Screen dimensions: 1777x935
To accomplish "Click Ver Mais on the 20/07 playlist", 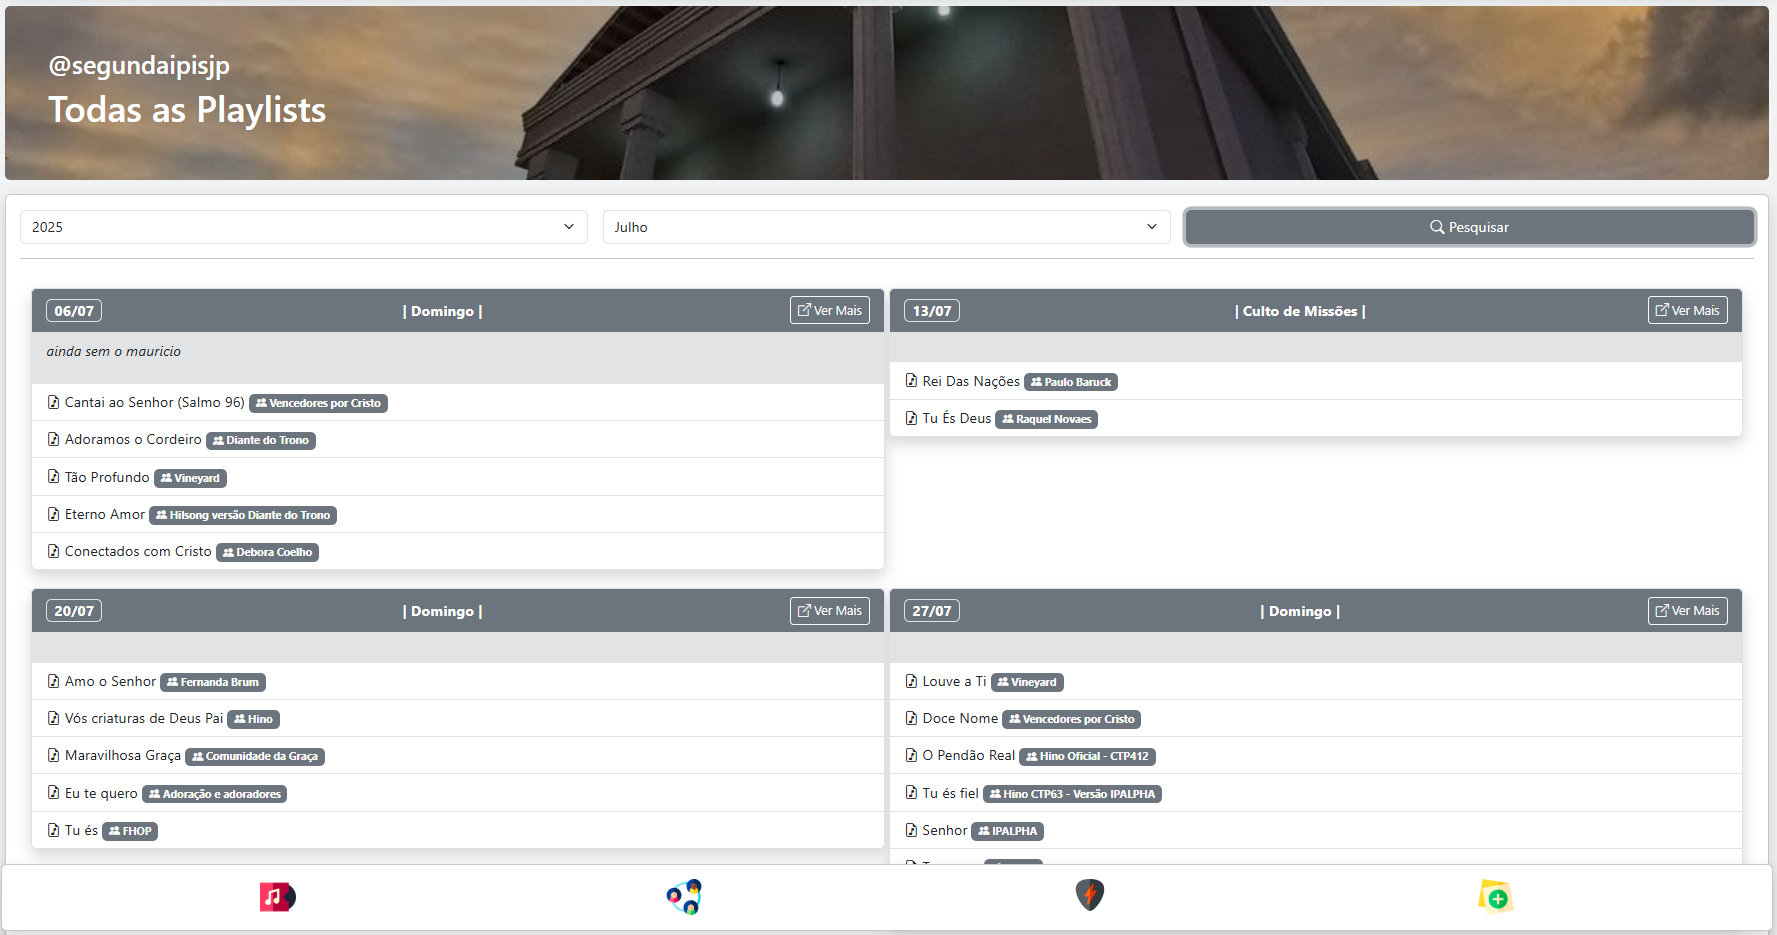I will tap(829, 611).
